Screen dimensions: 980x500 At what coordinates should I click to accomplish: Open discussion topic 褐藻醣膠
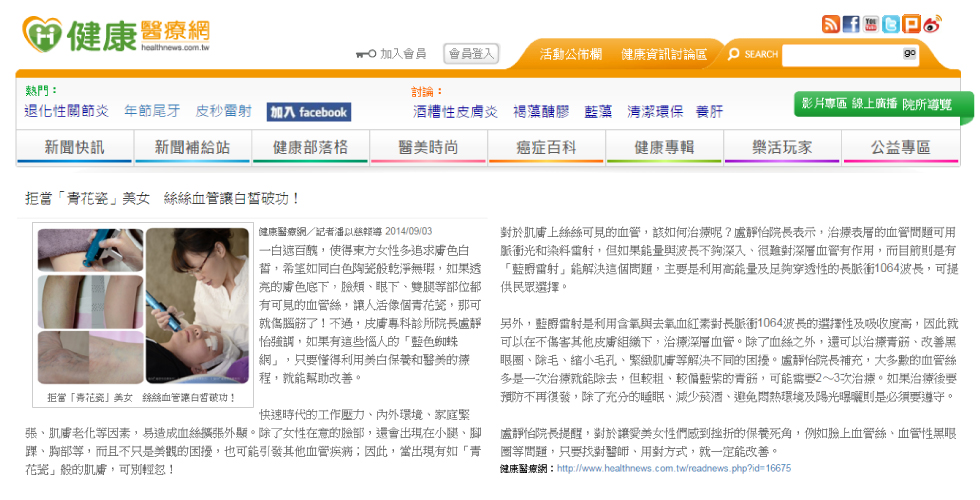click(541, 112)
